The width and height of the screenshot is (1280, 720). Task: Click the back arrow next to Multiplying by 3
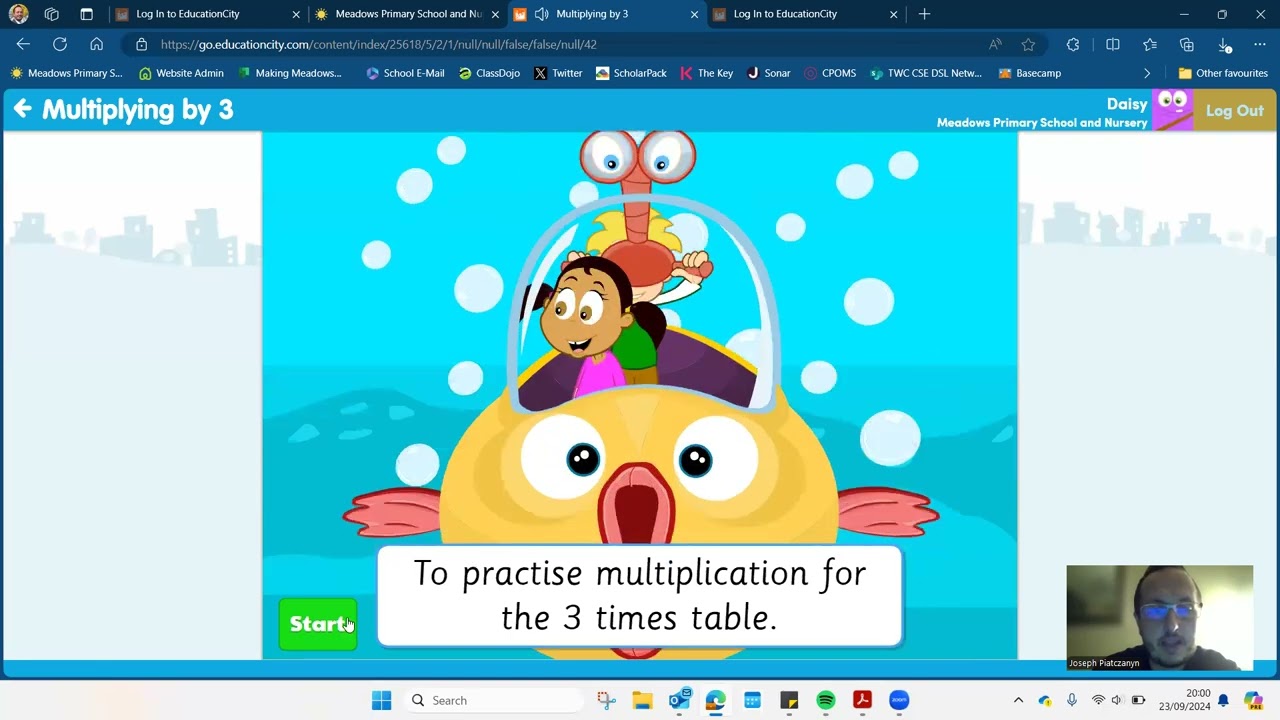22,109
